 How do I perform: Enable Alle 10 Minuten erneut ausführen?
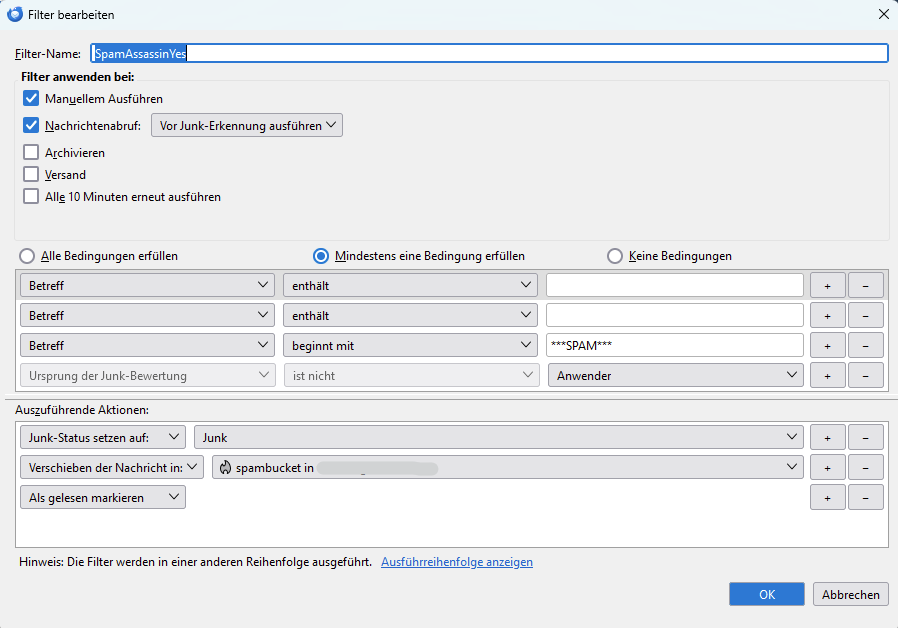pos(31,197)
